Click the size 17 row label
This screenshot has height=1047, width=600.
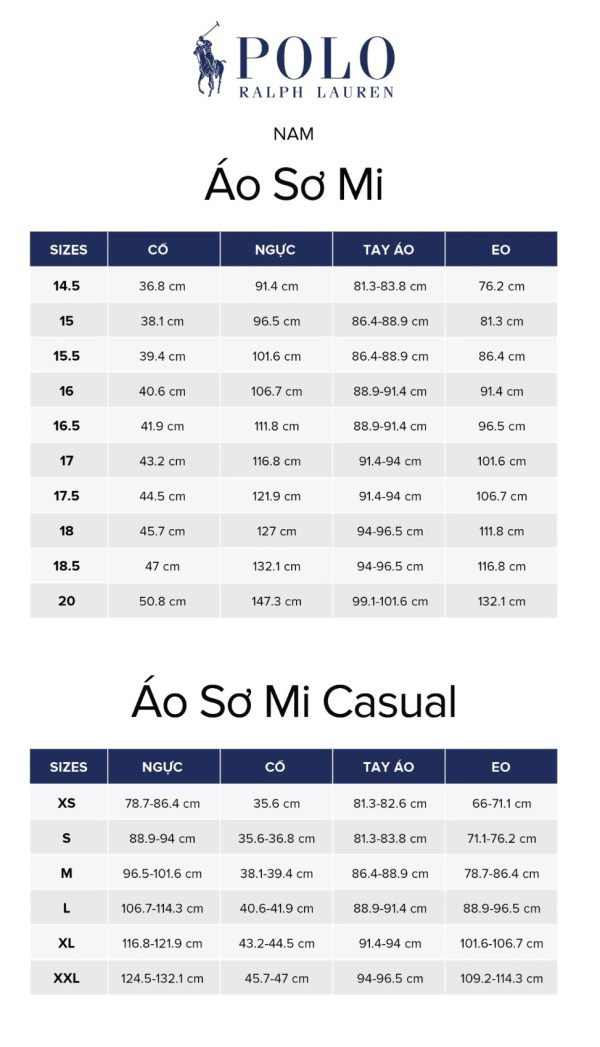[67, 461]
